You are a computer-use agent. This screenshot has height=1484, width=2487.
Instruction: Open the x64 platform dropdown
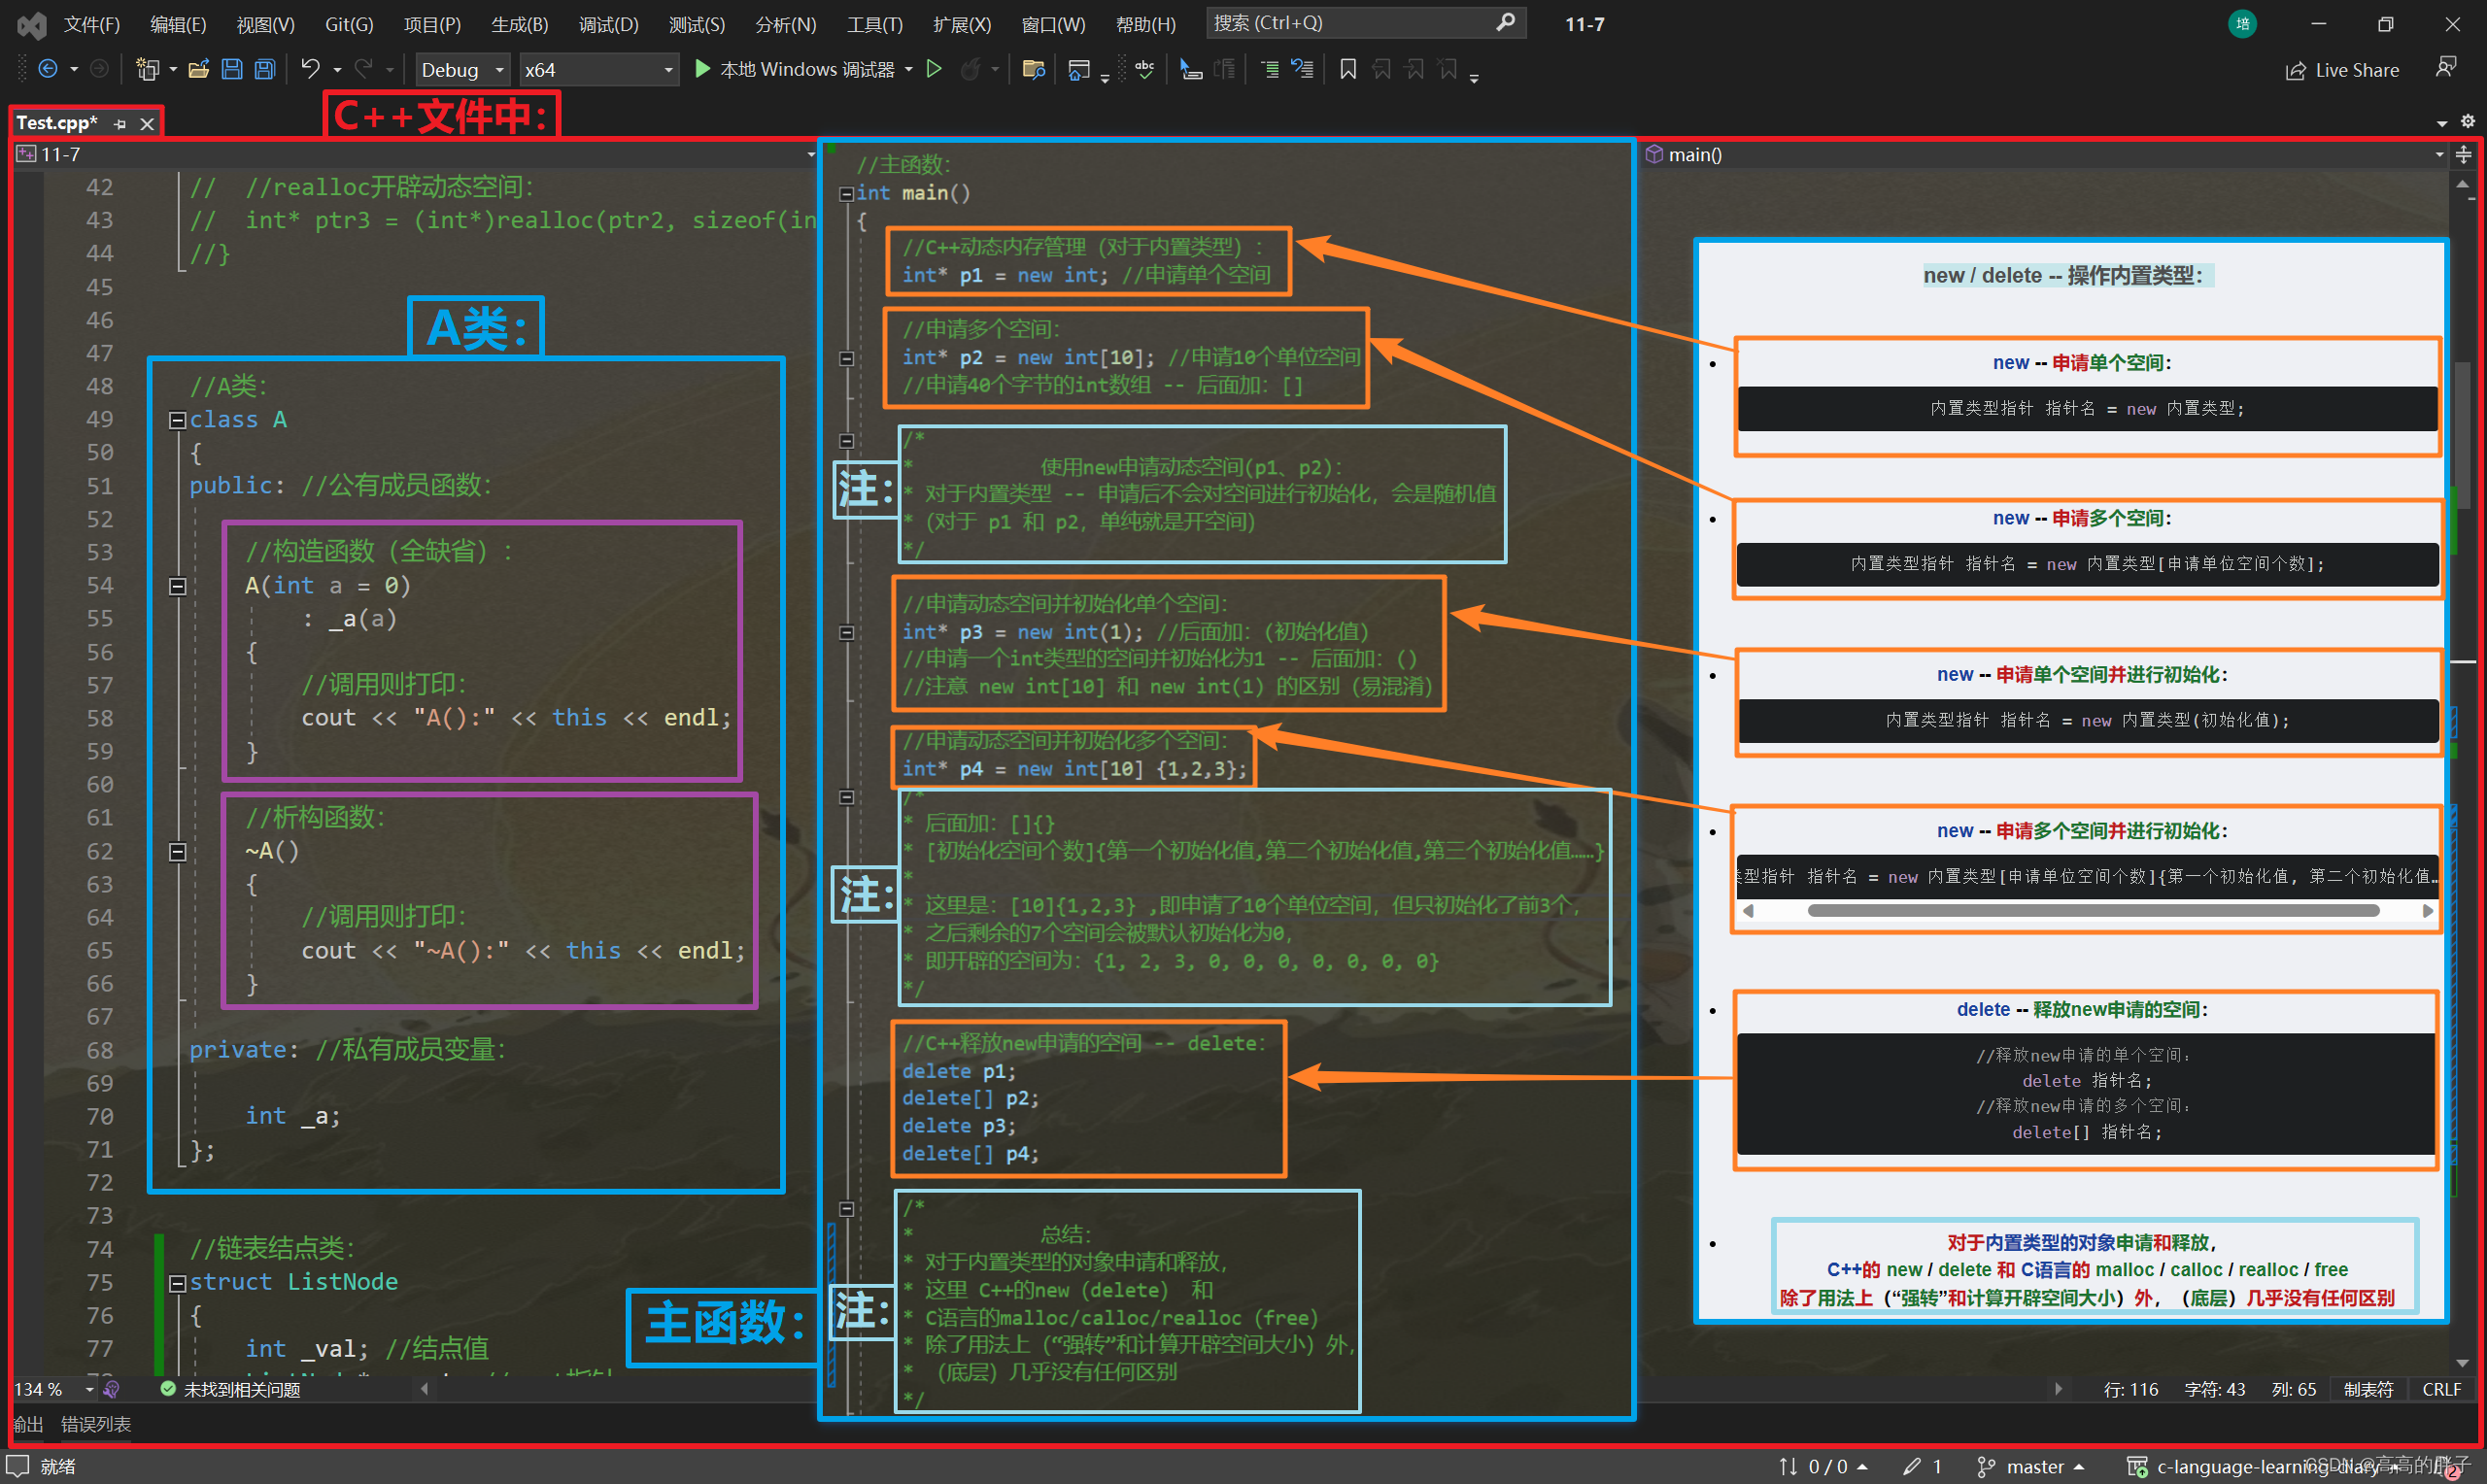click(598, 69)
